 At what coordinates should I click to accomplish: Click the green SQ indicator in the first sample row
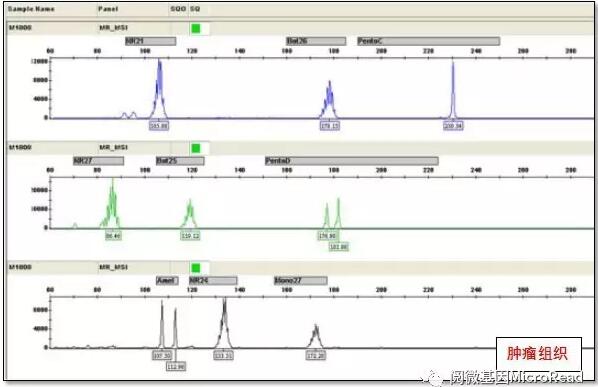click(x=196, y=28)
